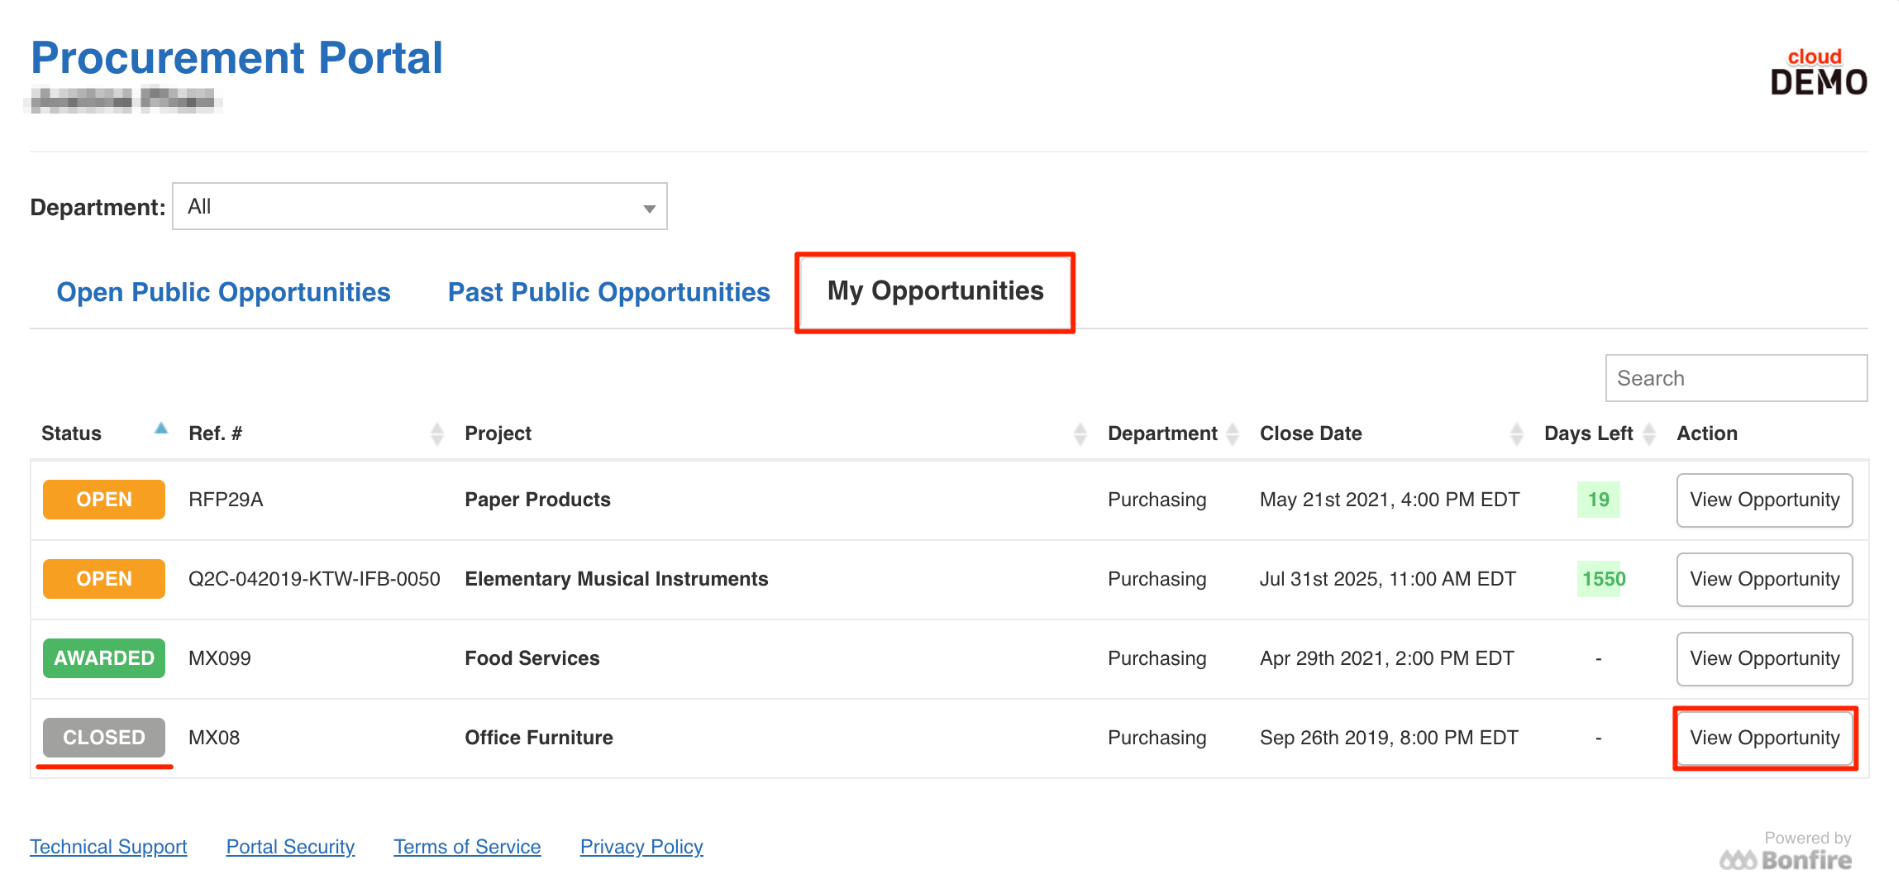Open the Portal Security link

click(x=290, y=847)
